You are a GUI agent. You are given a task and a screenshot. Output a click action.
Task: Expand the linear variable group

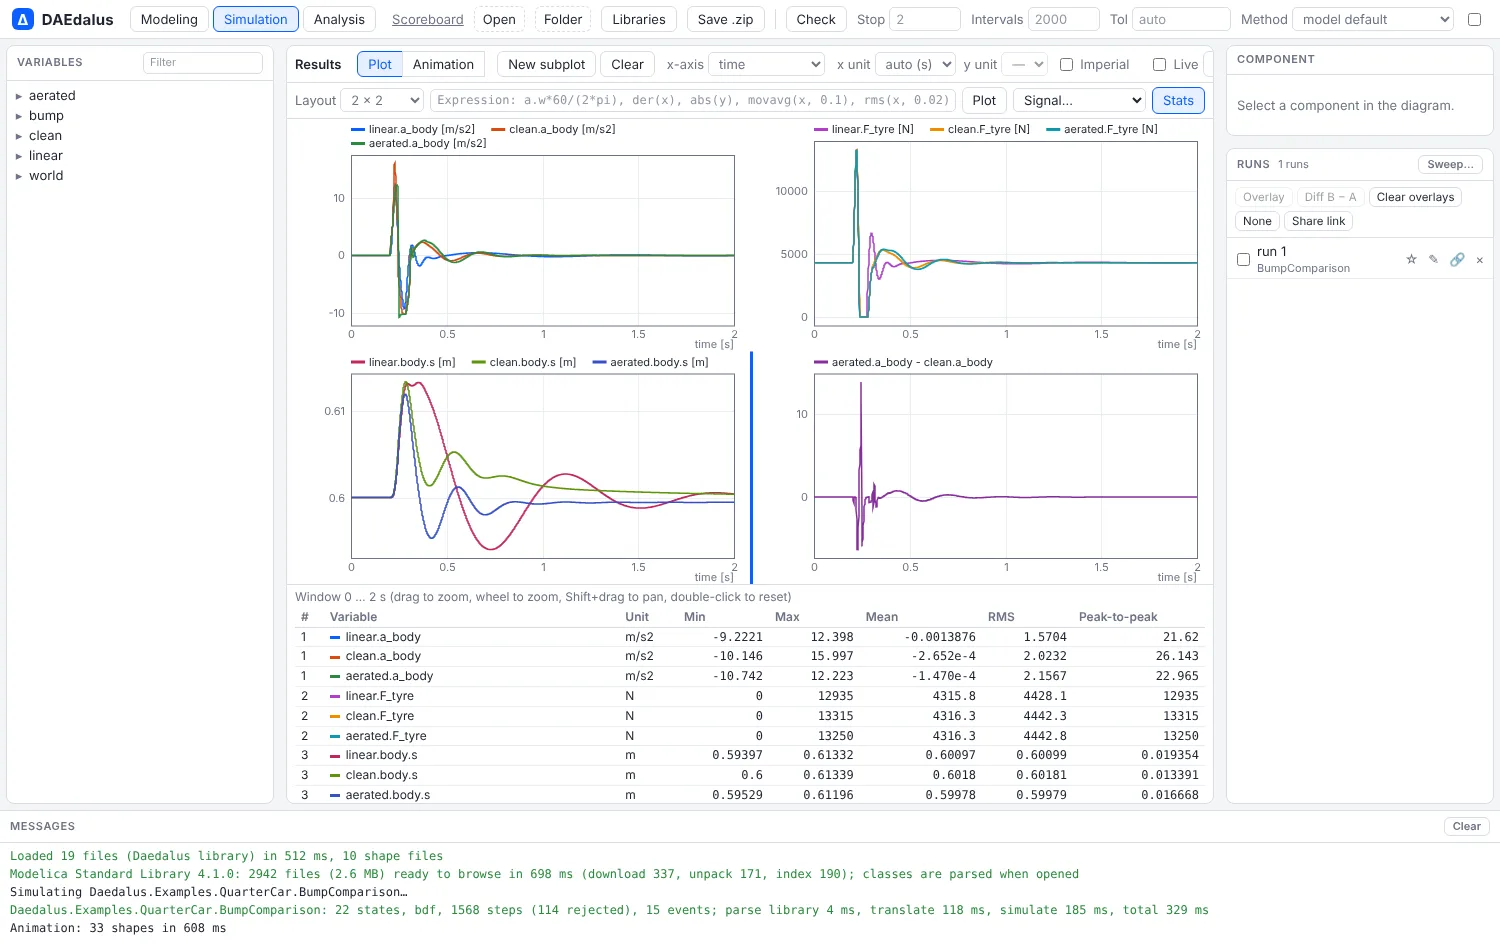click(18, 156)
